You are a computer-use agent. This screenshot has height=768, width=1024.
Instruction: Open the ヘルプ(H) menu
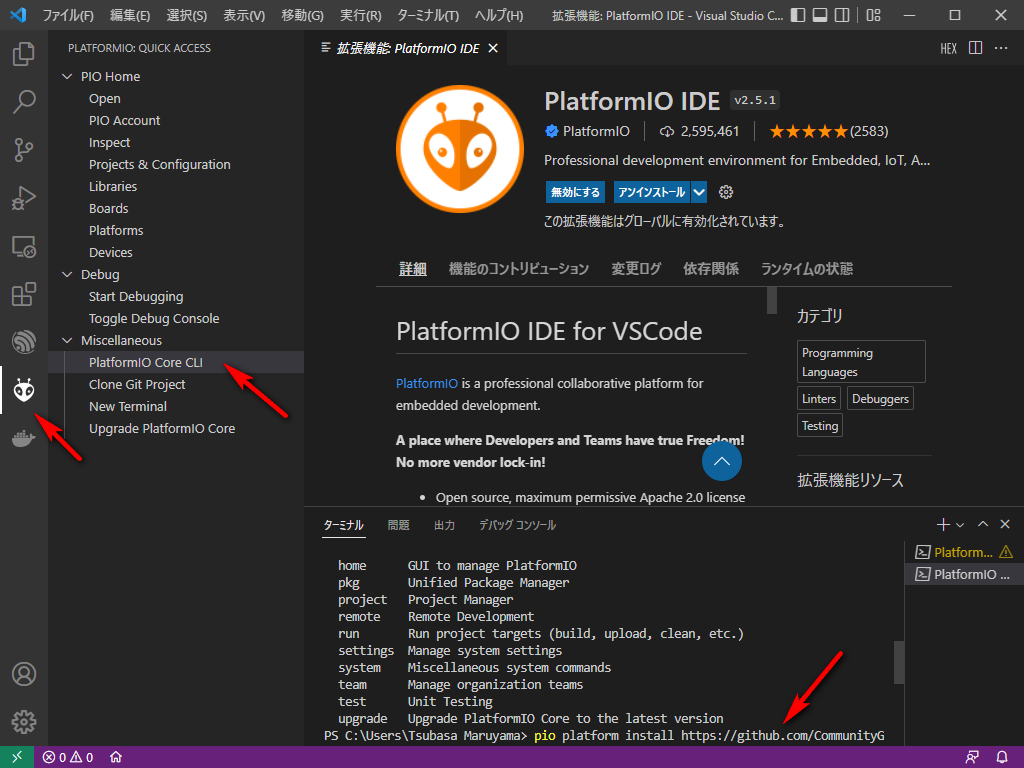(x=499, y=15)
